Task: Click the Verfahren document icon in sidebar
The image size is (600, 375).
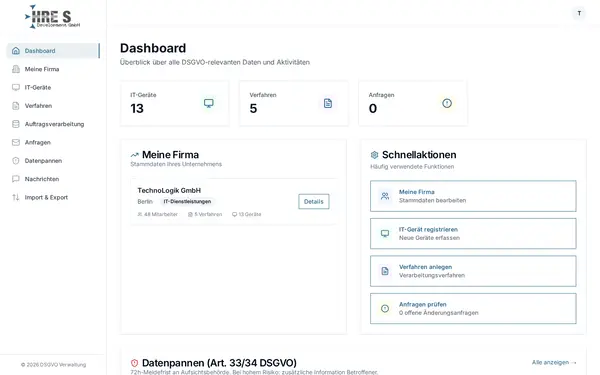Action: click(16, 106)
